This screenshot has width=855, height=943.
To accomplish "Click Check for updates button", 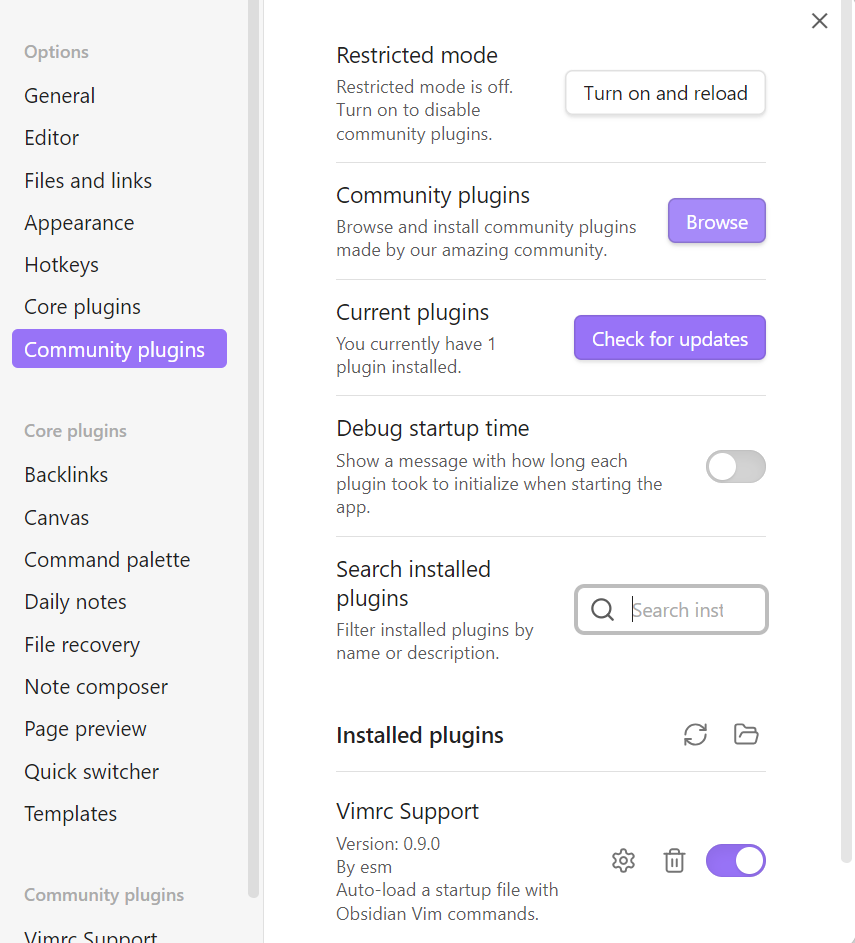I will click(669, 339).
